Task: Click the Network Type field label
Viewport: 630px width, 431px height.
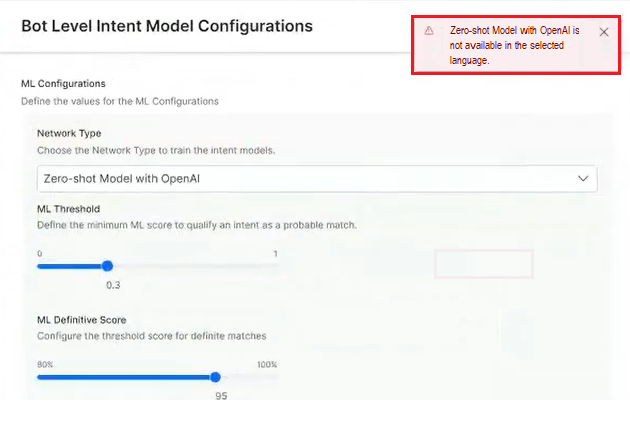Action: (69, 133)
